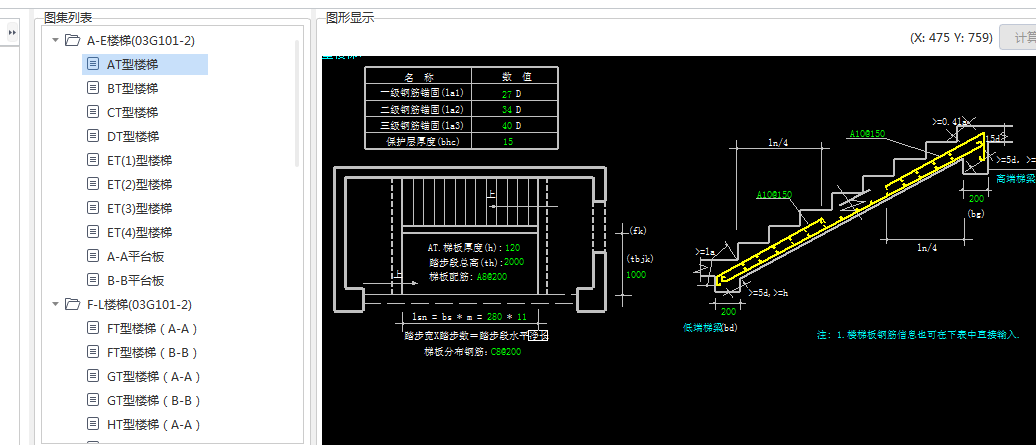
Task: Edit the la1 anchorage value 27
Action: coord(507,94)
